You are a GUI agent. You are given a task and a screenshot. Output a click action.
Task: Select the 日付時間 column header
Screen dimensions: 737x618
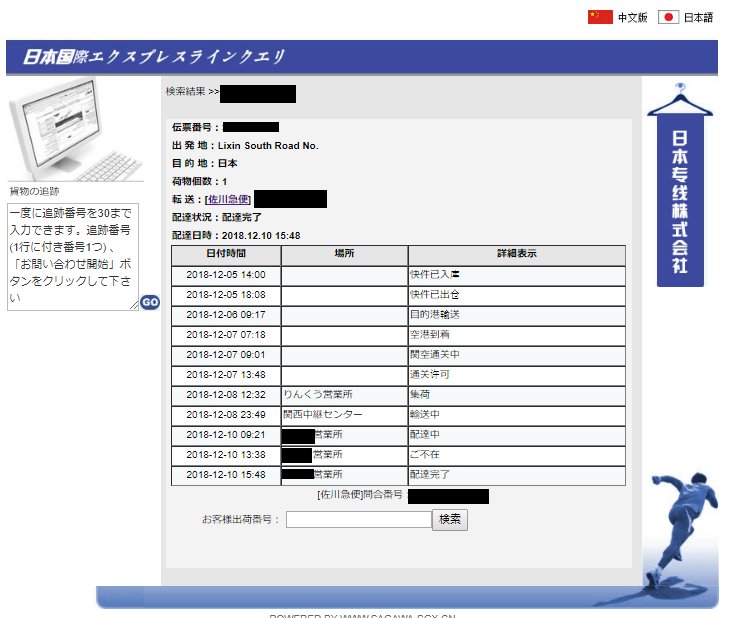click(x=226, y=254)
